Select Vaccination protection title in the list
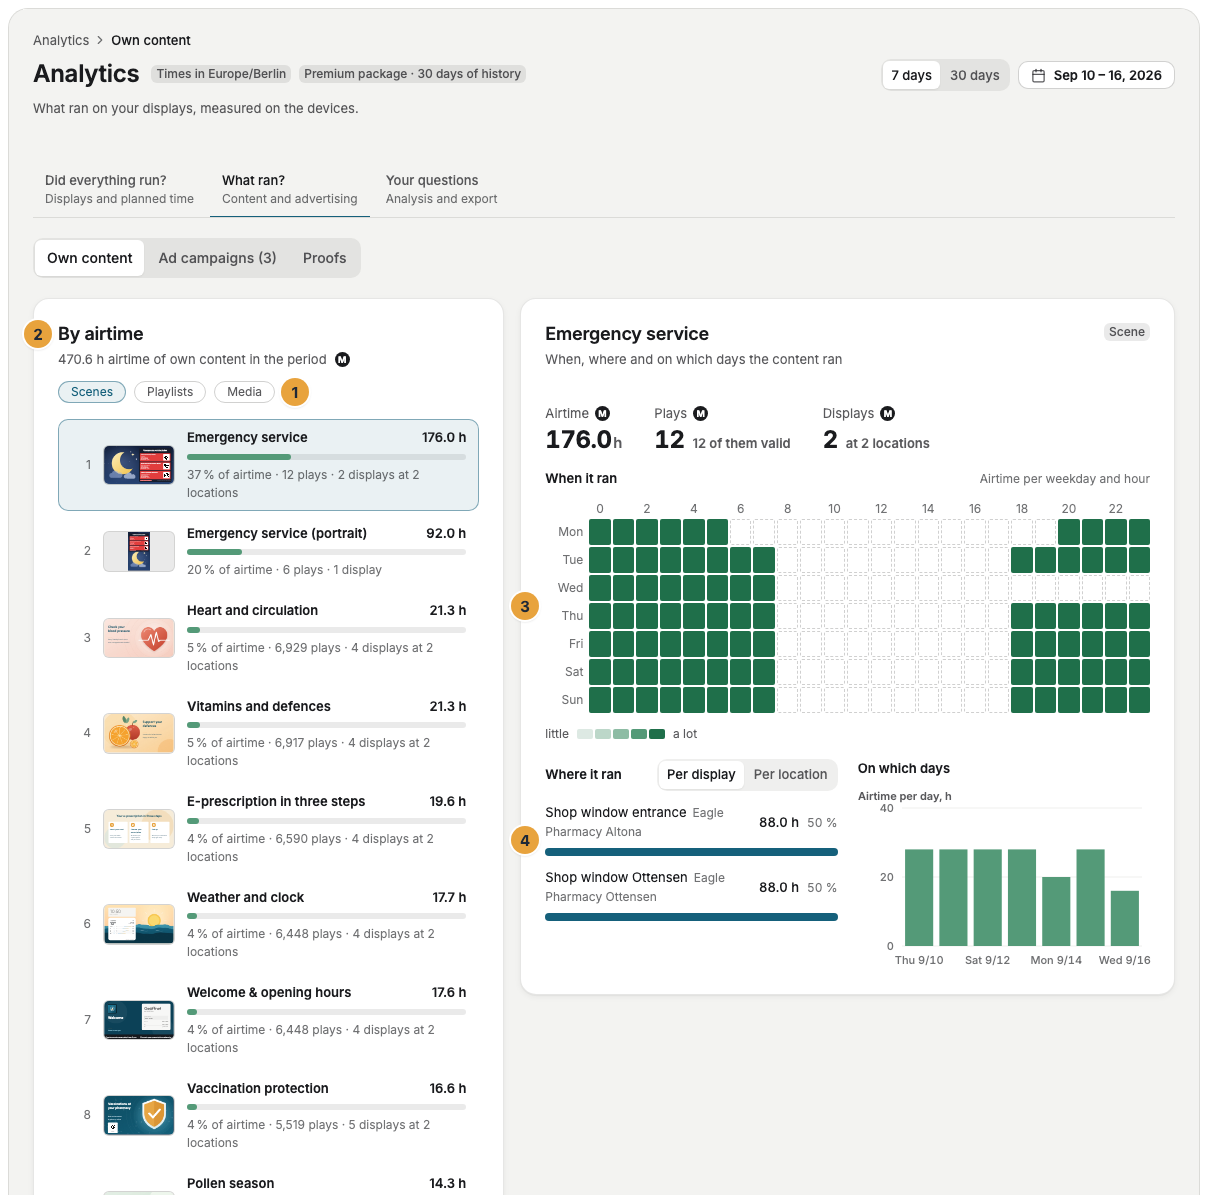1208x1195 pixels. [258, 1089]
